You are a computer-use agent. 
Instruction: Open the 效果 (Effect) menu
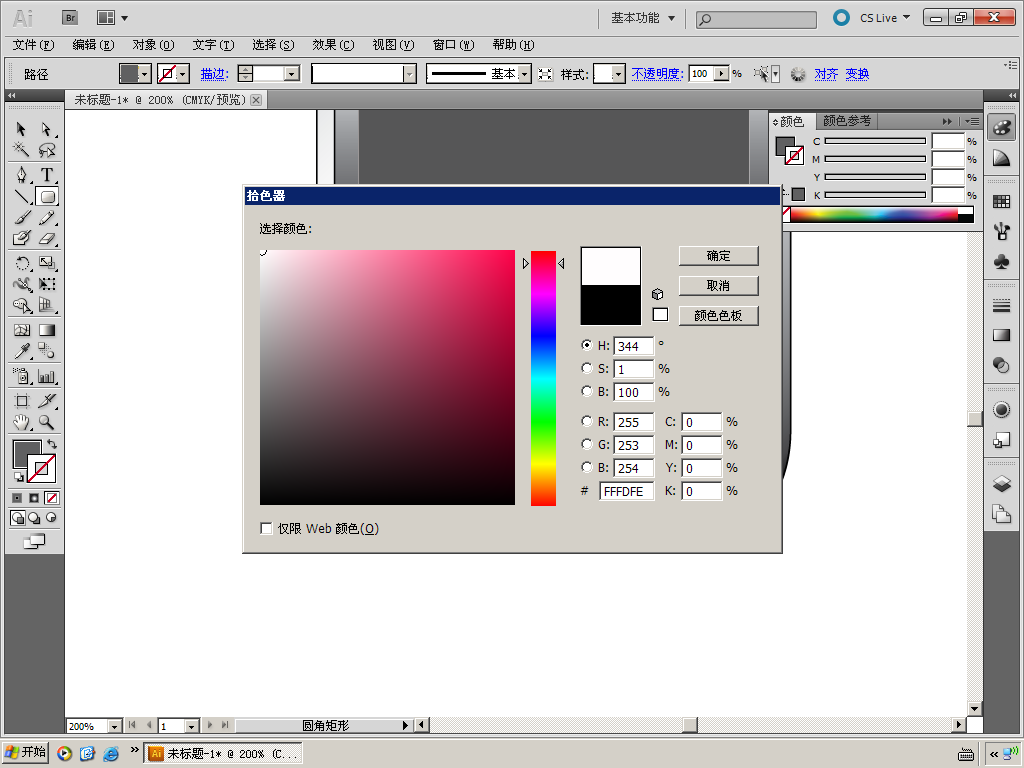[x=333, y=45]
